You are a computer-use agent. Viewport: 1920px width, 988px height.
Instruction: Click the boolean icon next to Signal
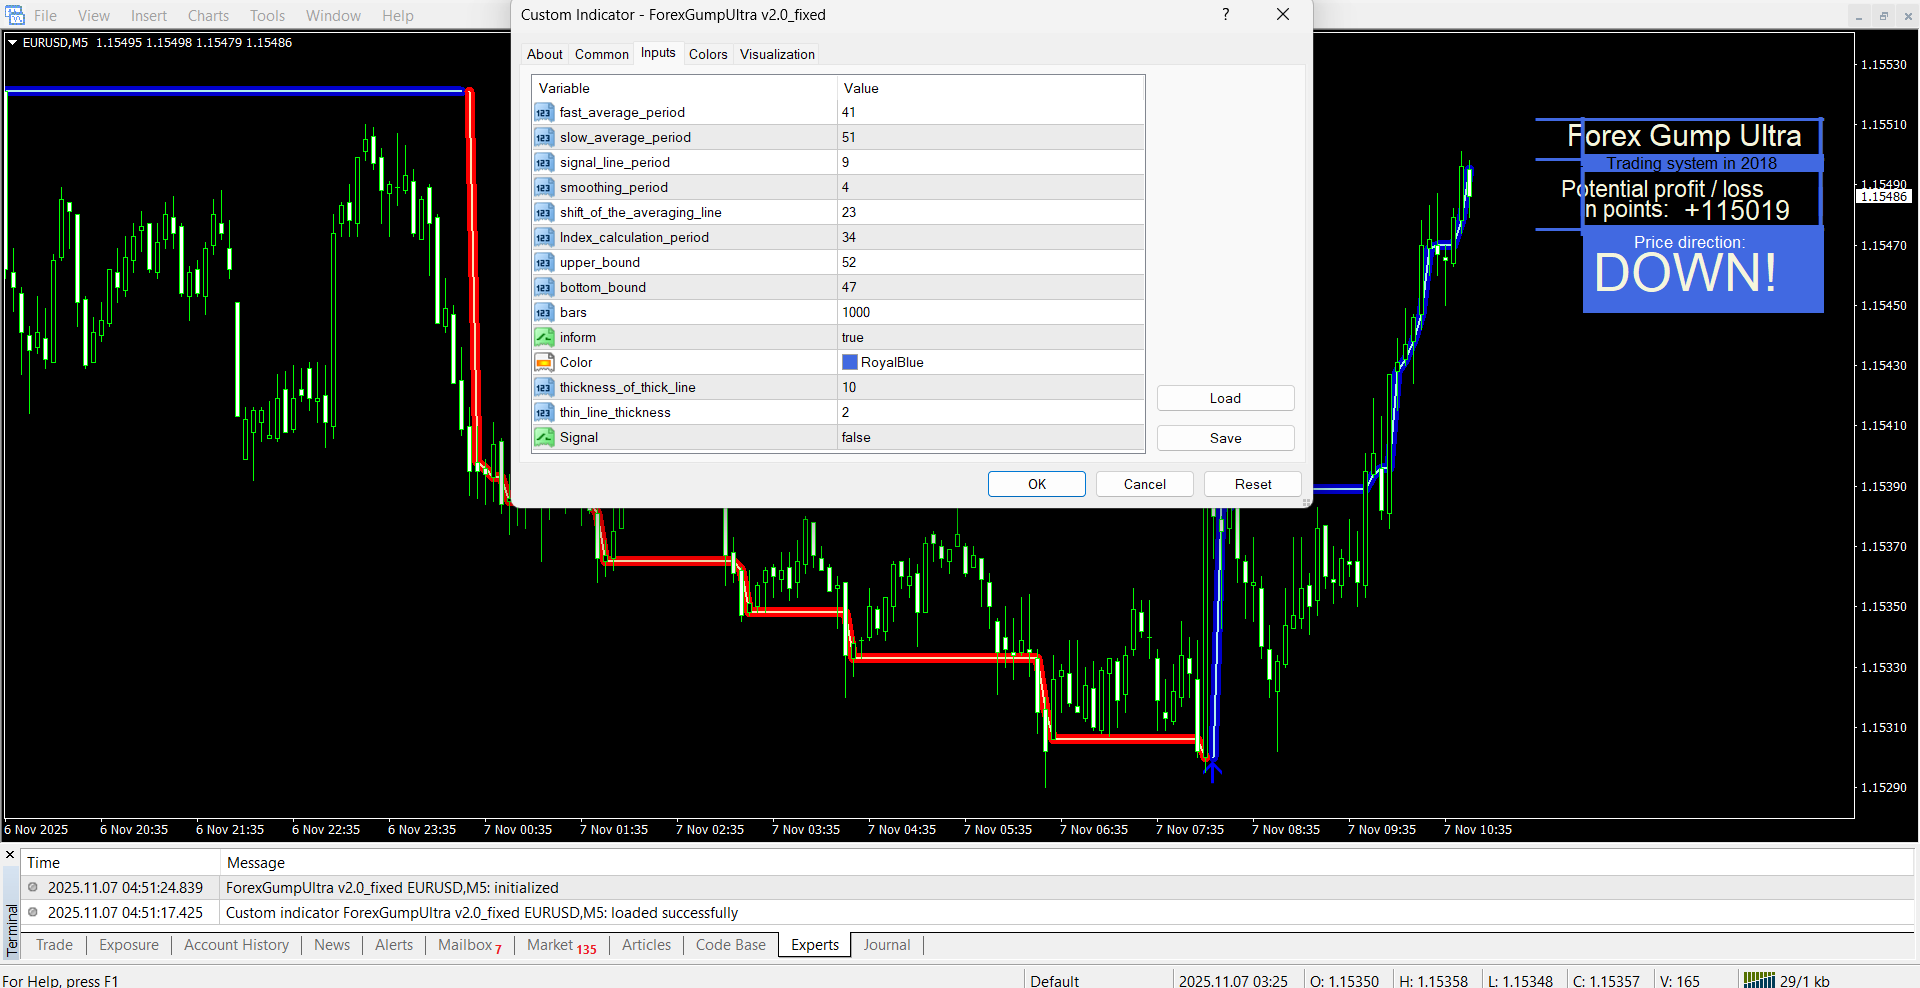pos(543,438)
